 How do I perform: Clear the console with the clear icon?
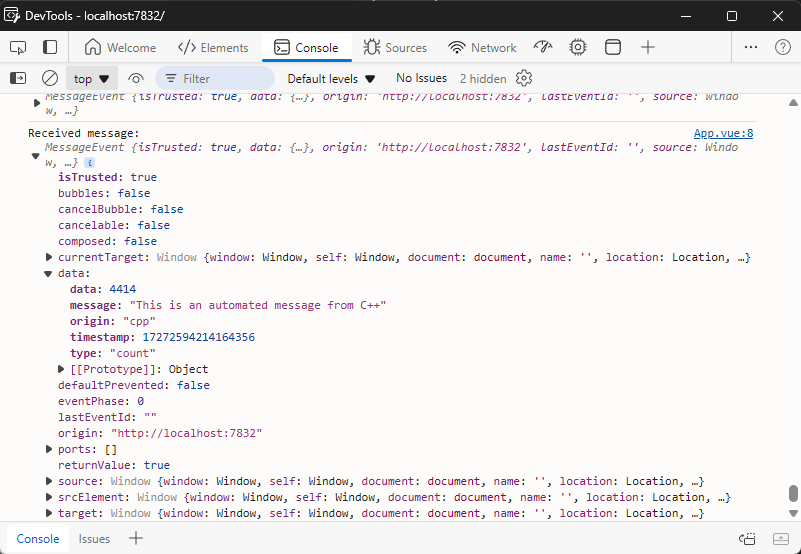click(50, 78)
